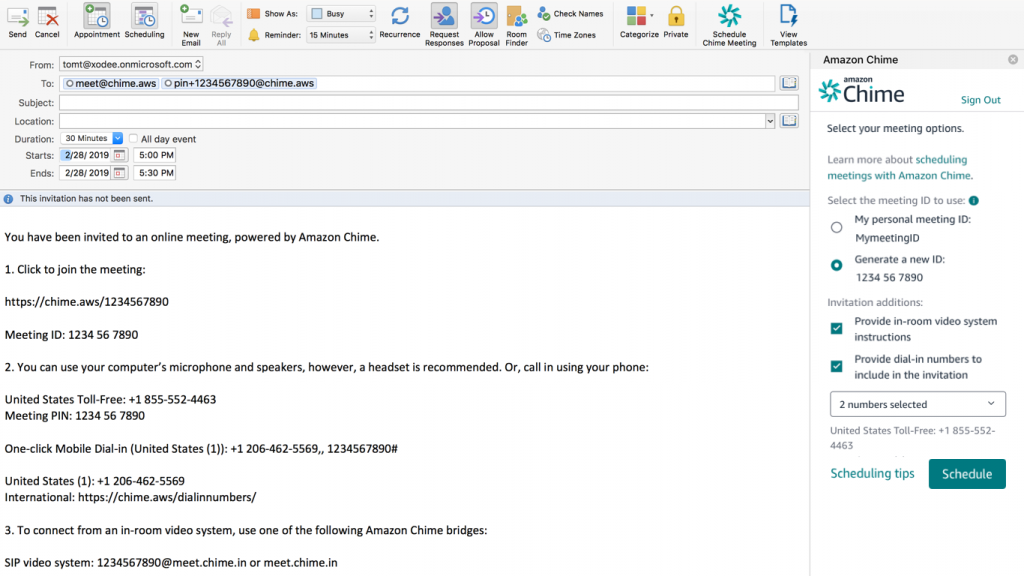Open calendar picker for Ends date
This screenshot has height=576, width=1024.
pos(119,173)
